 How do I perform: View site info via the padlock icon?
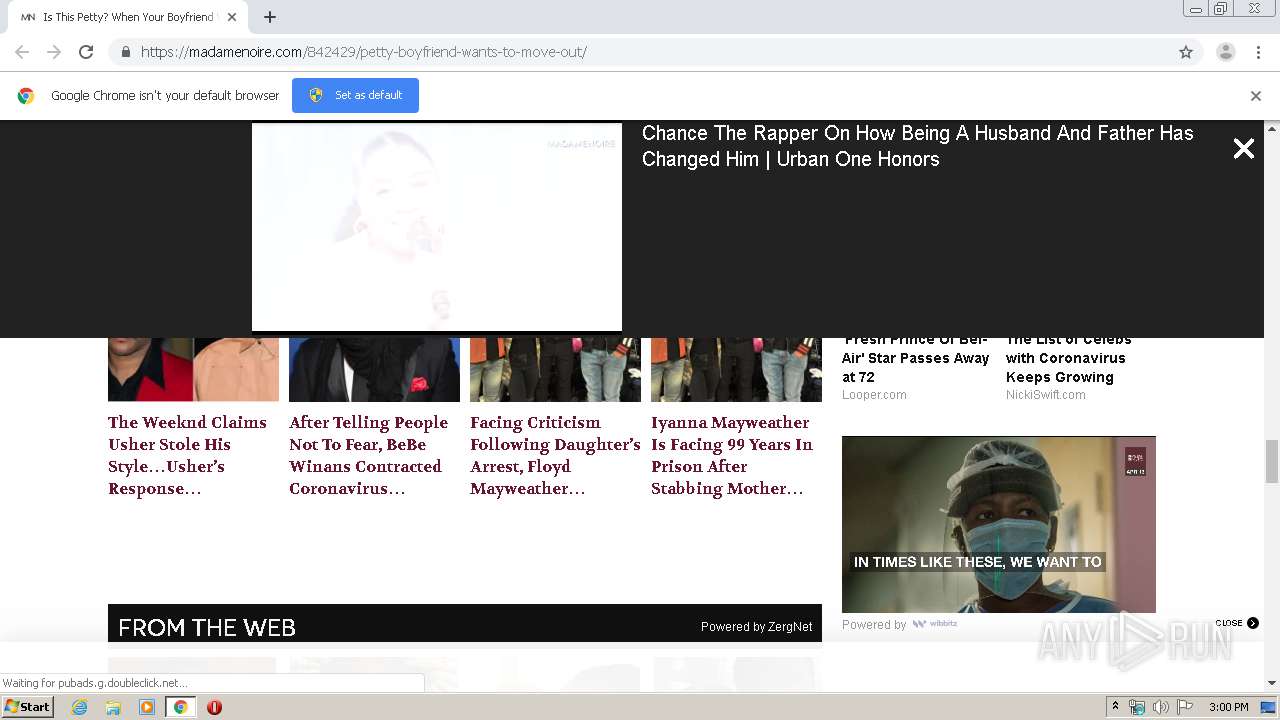[x=125, y=52]
